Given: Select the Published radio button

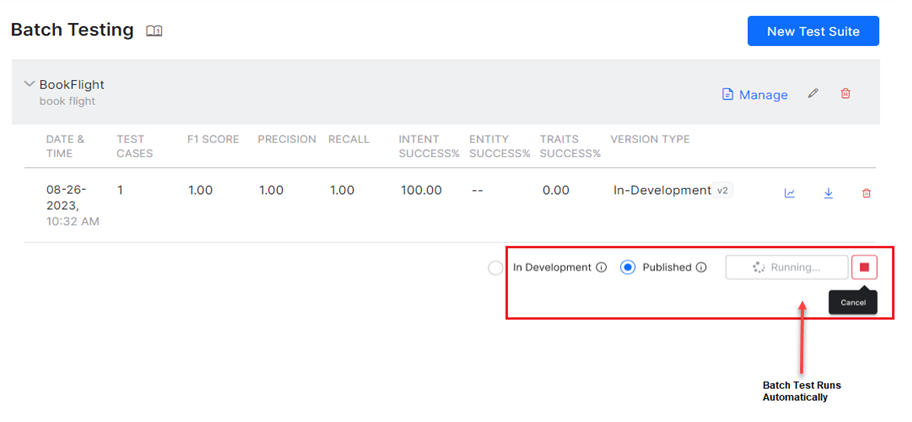Looking at the screenshot, I should (628, 268).
